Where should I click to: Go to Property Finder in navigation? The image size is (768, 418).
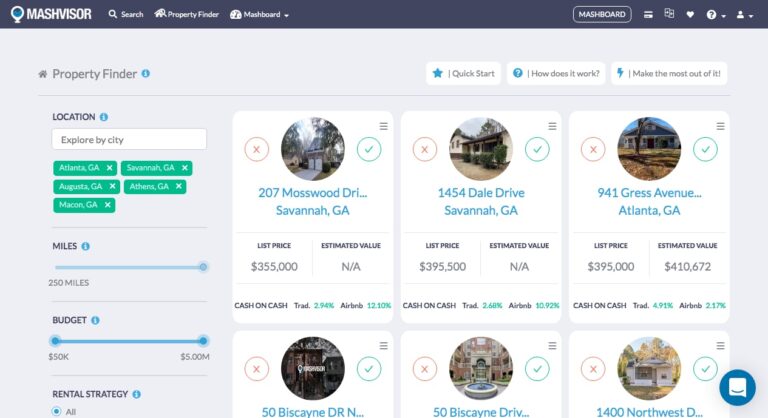(186, 15)
